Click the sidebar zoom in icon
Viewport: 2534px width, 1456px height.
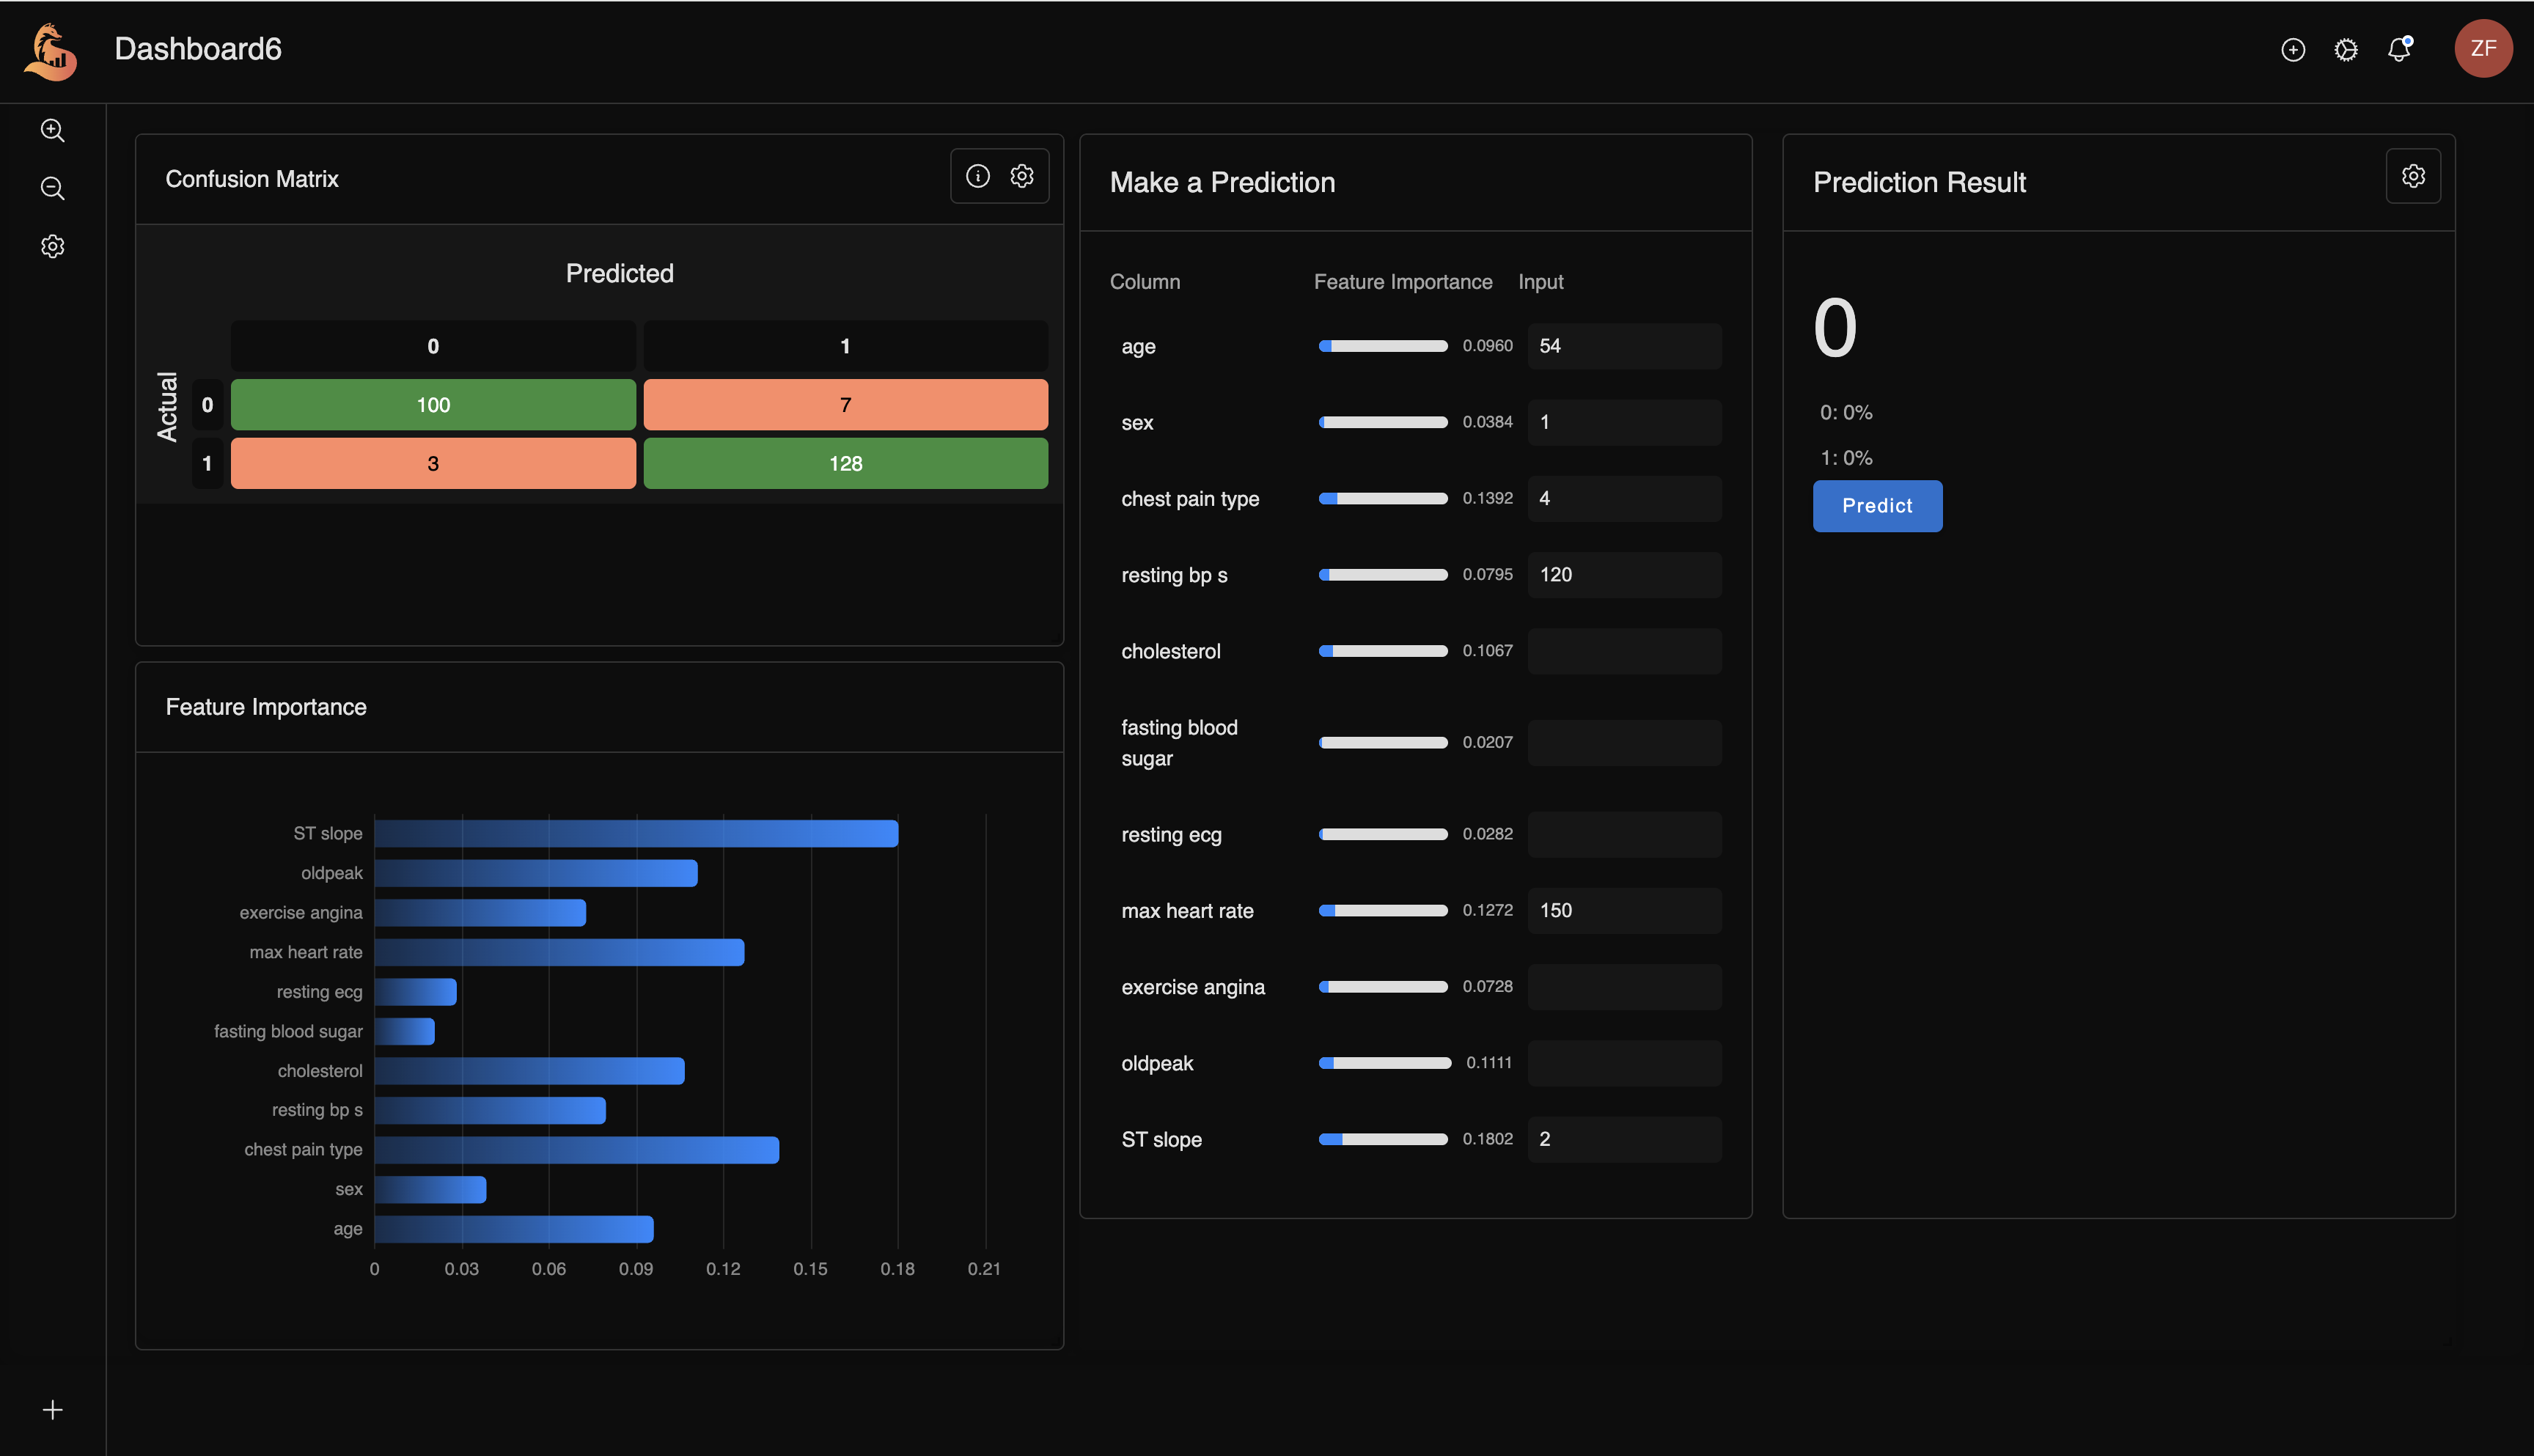pos(52,130)
